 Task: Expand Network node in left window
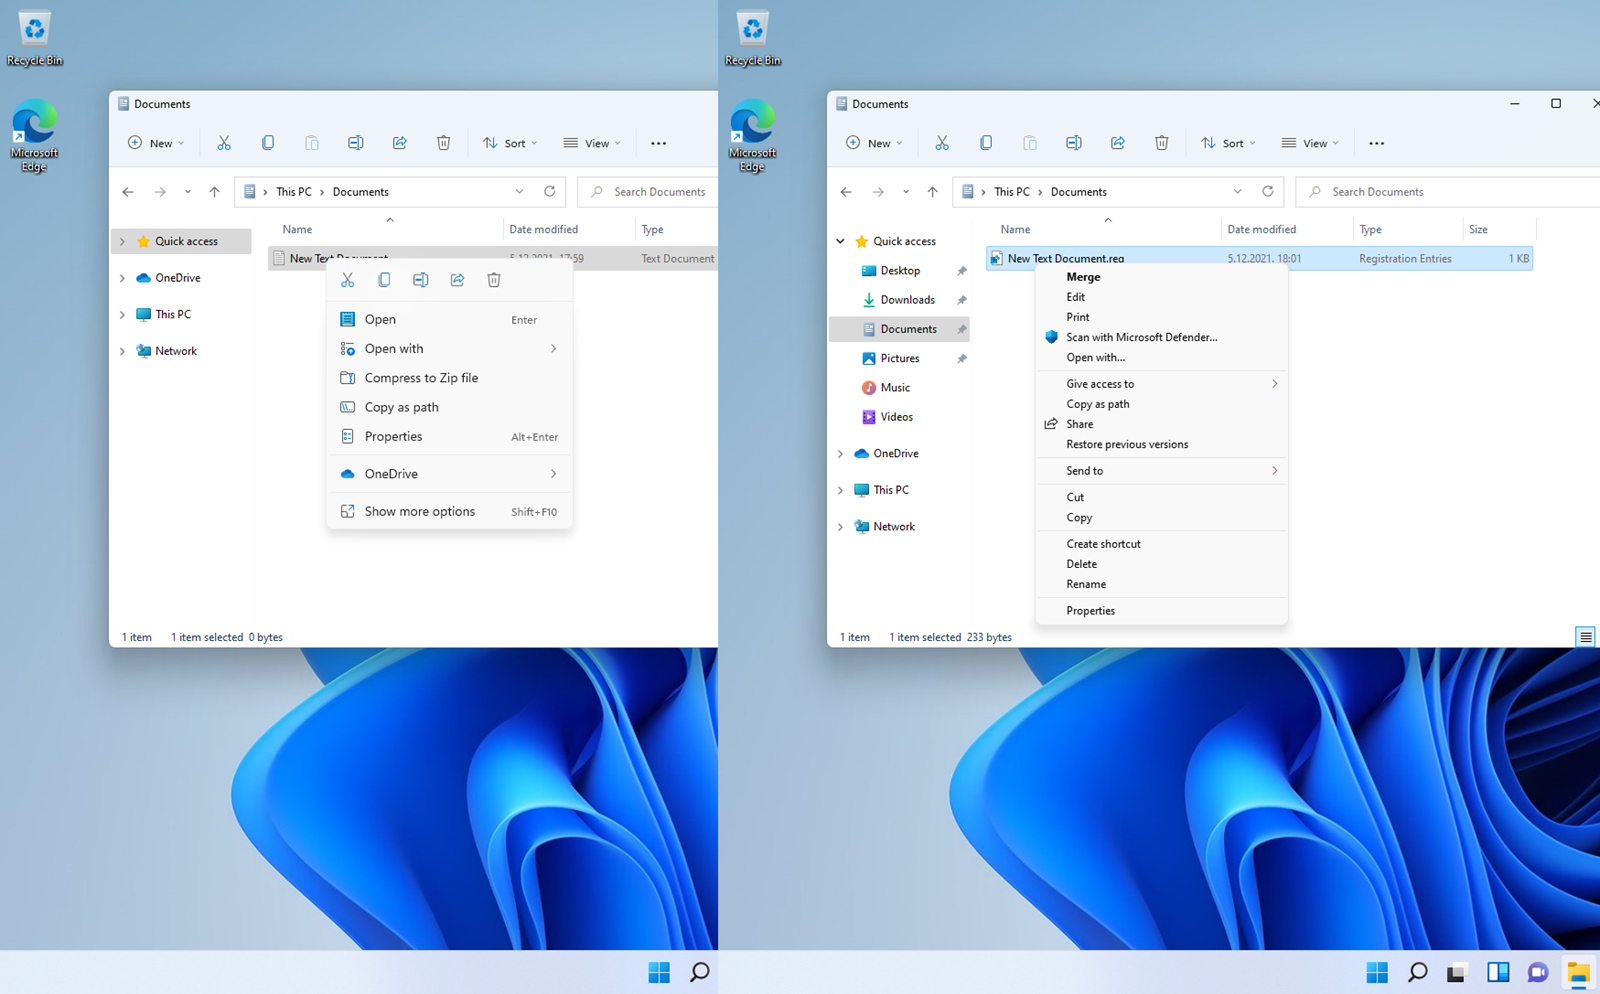(122, 351)
